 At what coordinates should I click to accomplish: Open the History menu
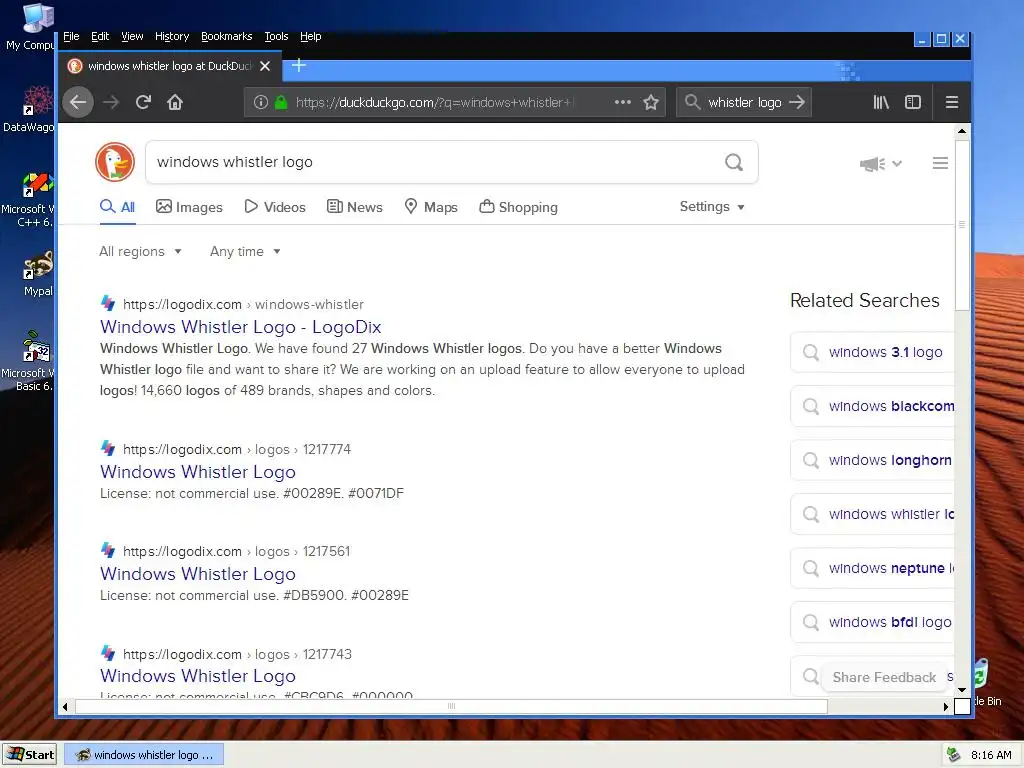point(172,37)
